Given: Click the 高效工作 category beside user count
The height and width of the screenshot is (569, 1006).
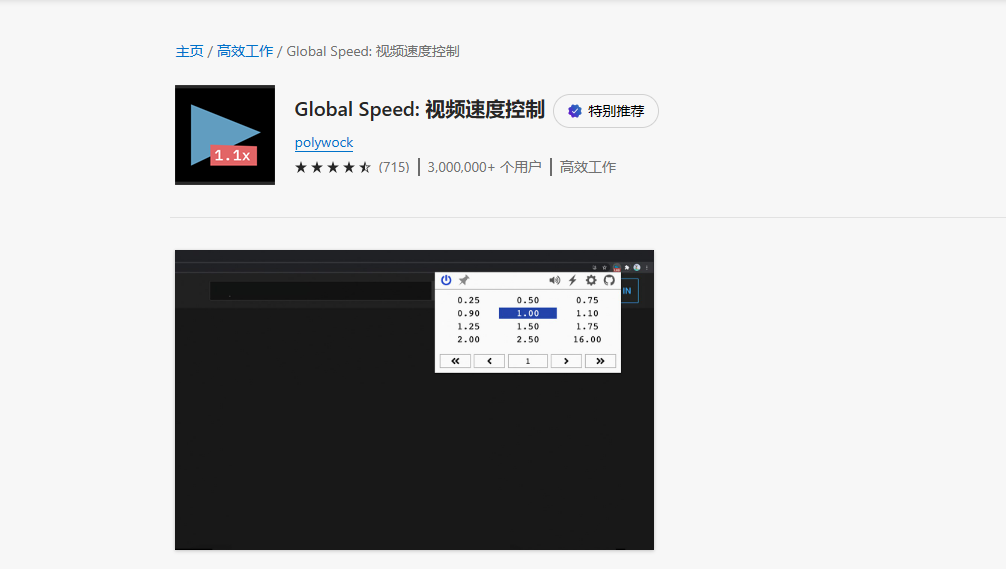Looking at the screenshot, I should point(588,167).
